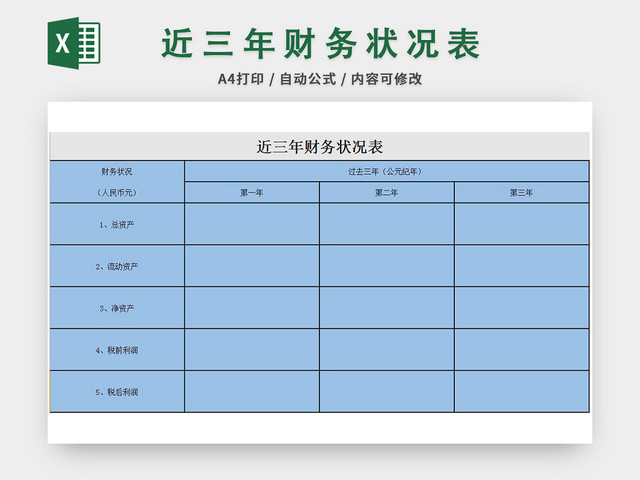Click the green Excel logo icon

[x=74, y=43]
